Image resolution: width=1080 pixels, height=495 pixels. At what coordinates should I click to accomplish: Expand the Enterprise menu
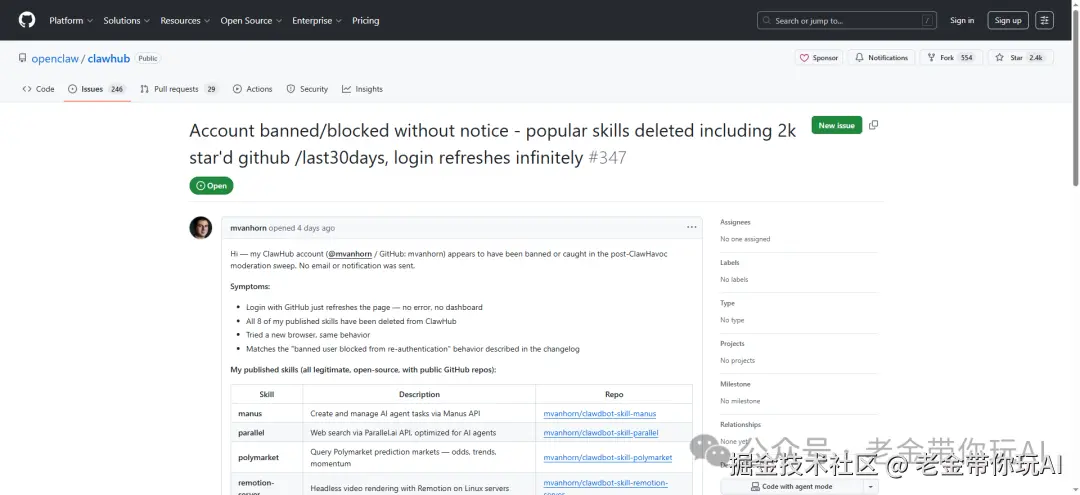[x=317, y=21]
